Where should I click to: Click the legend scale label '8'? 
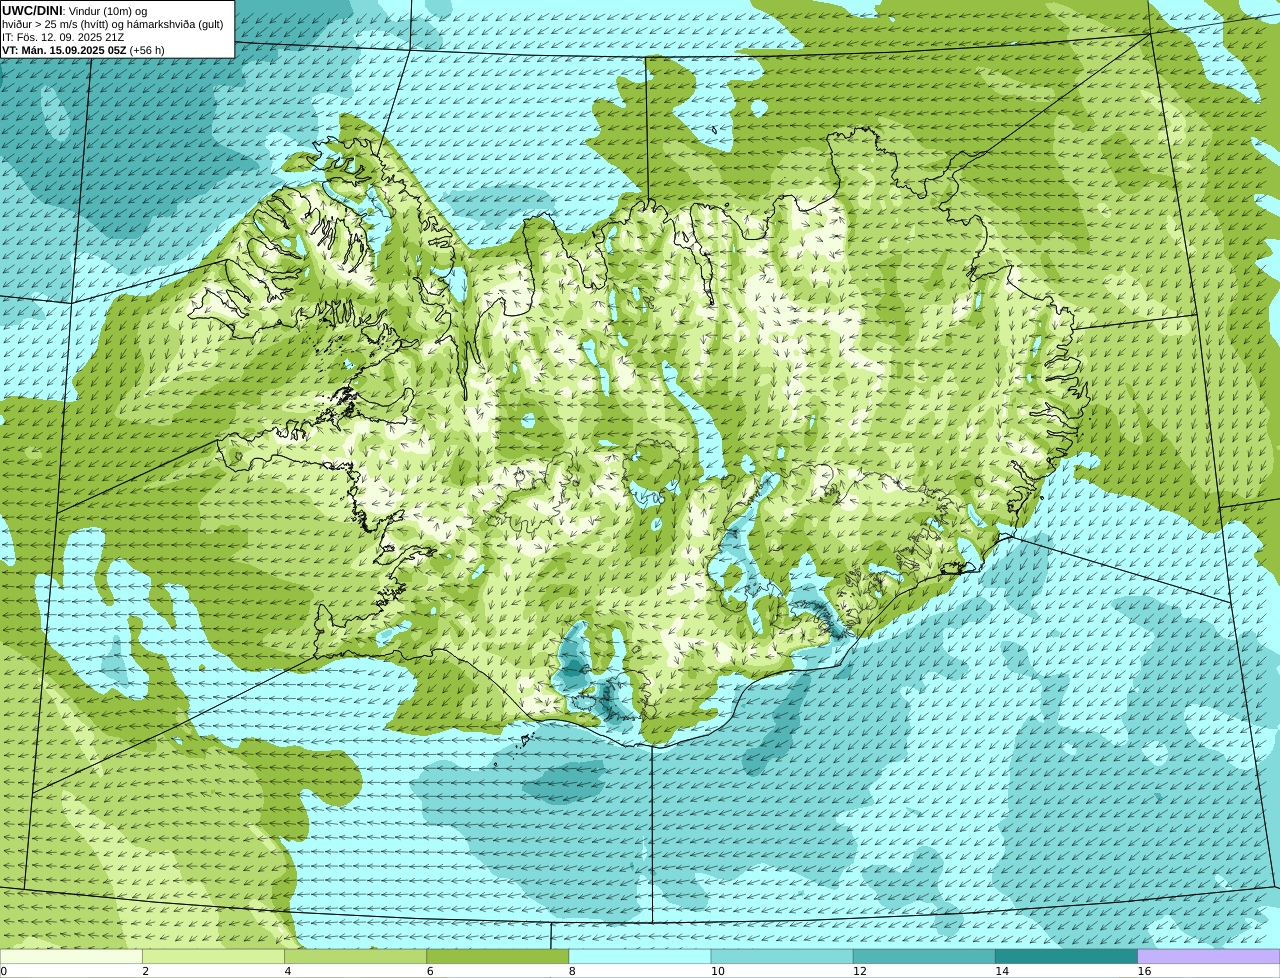click(x=572, y=971)
